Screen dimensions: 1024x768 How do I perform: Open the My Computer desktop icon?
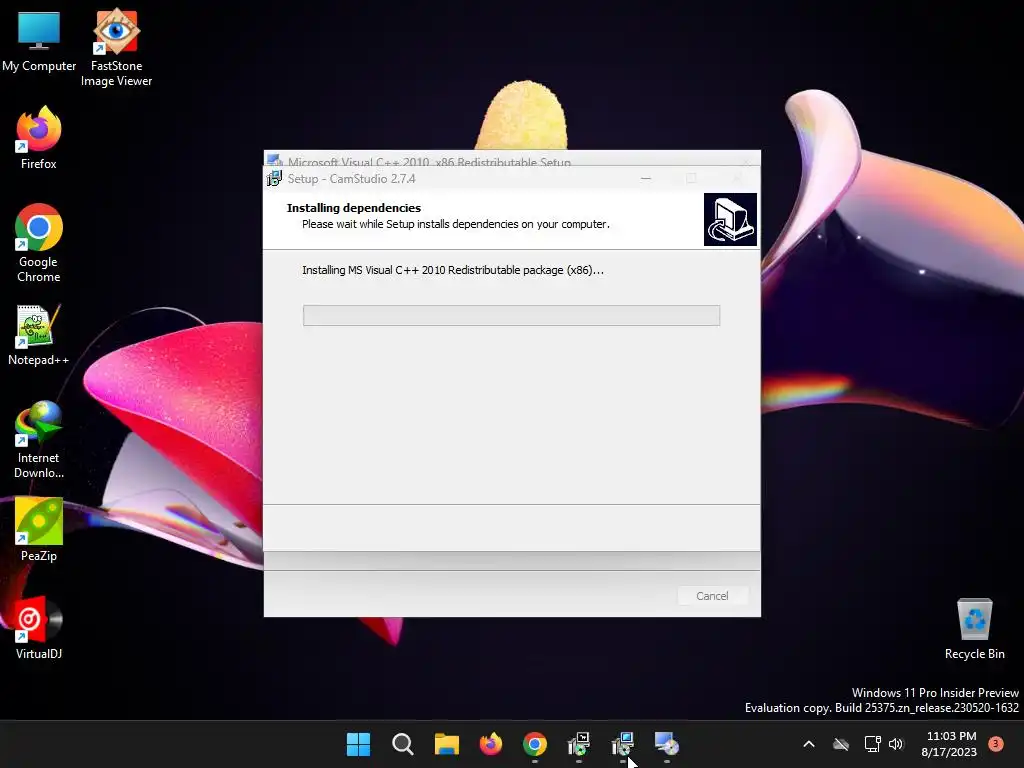[39, 40]
